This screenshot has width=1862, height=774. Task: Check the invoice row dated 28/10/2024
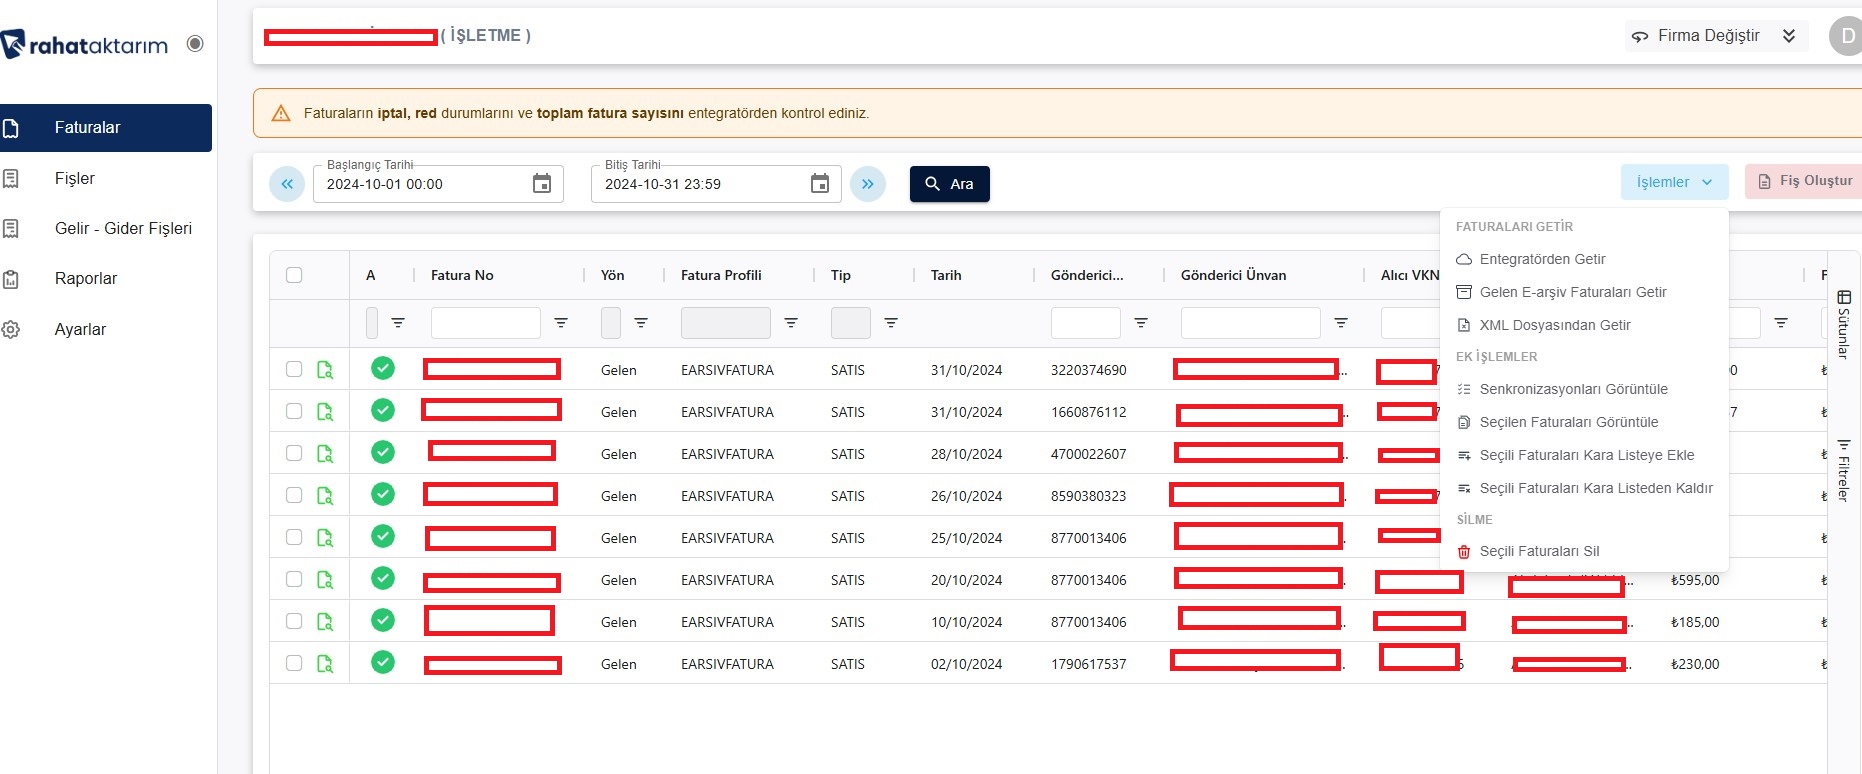pos(294,454)
